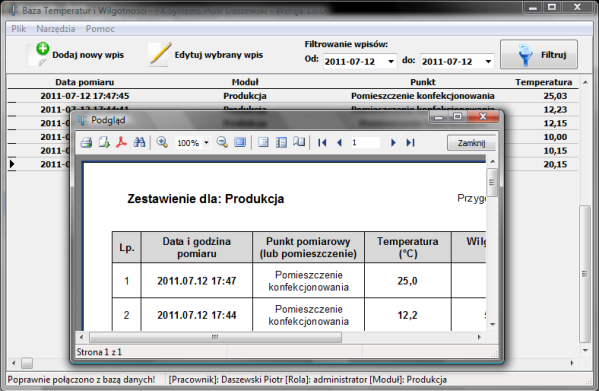599x391 pixels.
Task: Click the Dodaj nowy wpis label
Action: (88, 55)
